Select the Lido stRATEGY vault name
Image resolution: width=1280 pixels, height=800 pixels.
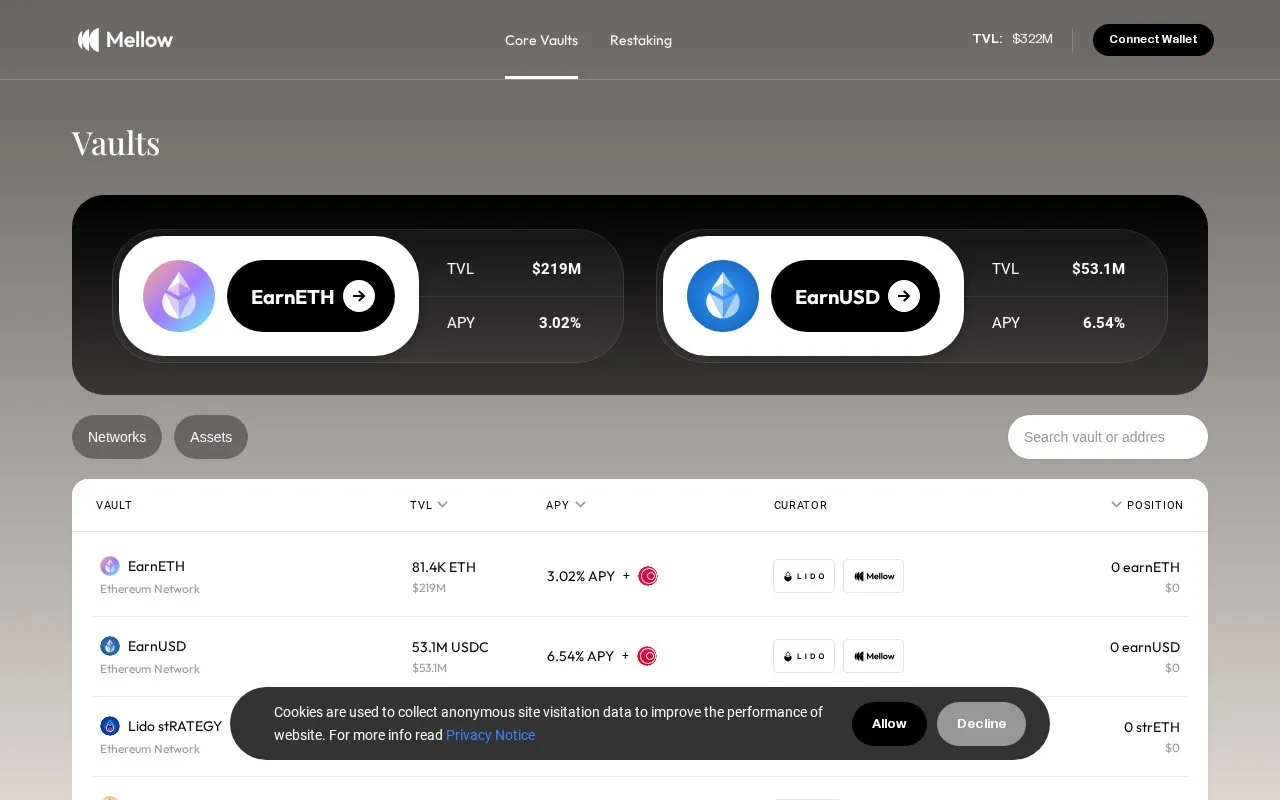click(x=175, y=726)
